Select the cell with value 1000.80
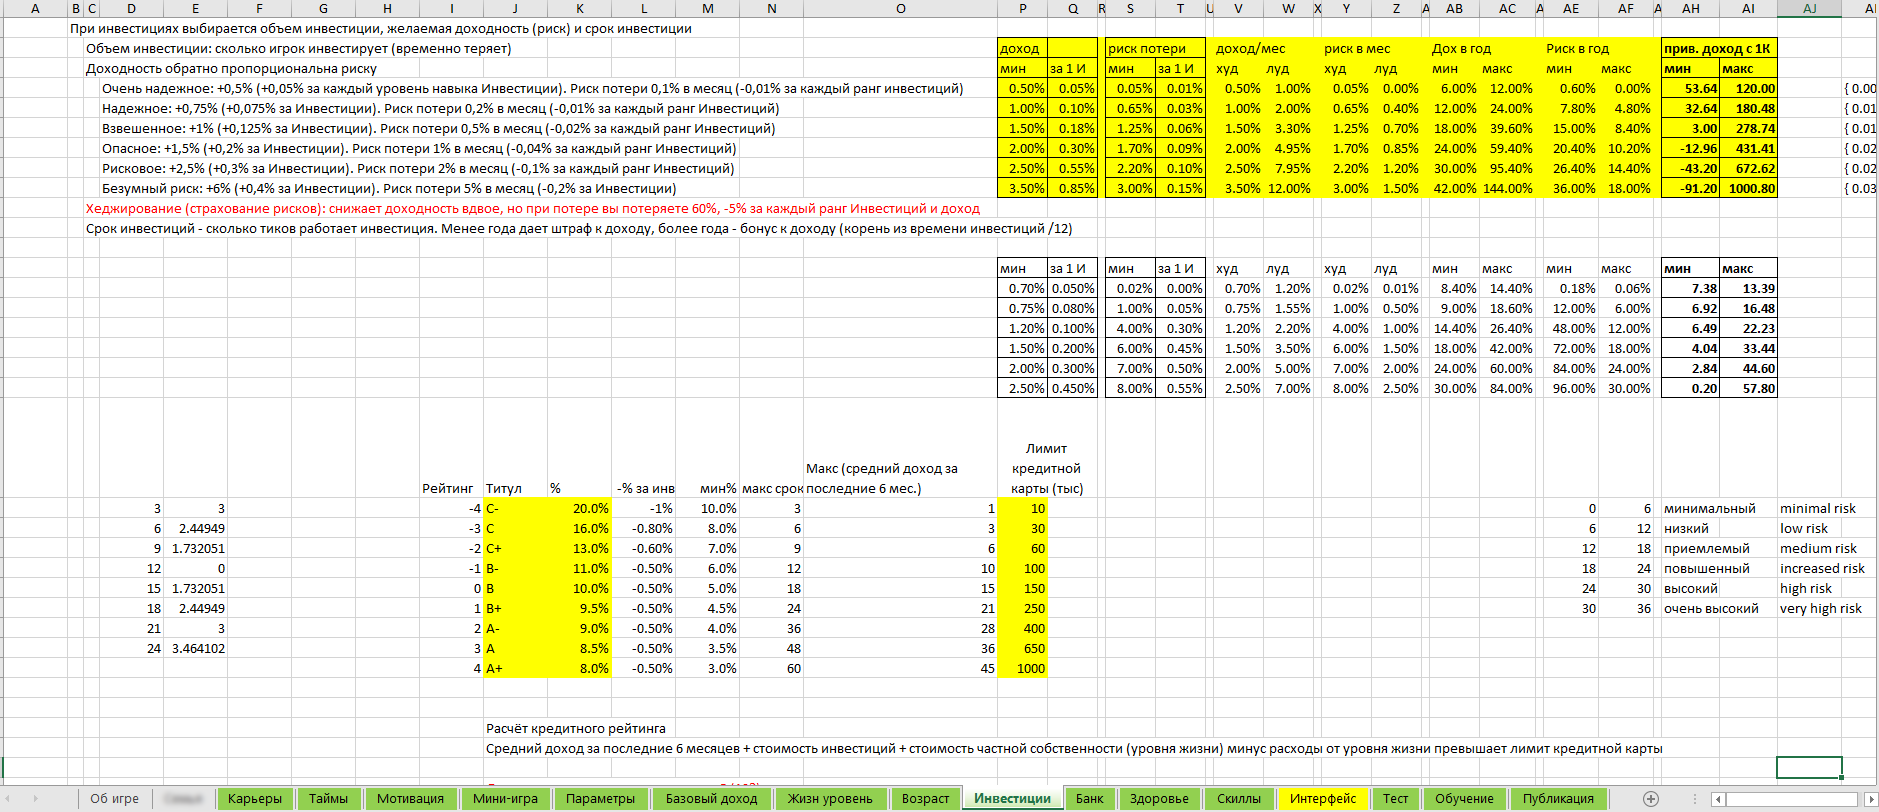1879x812 pixels. 1748,188
